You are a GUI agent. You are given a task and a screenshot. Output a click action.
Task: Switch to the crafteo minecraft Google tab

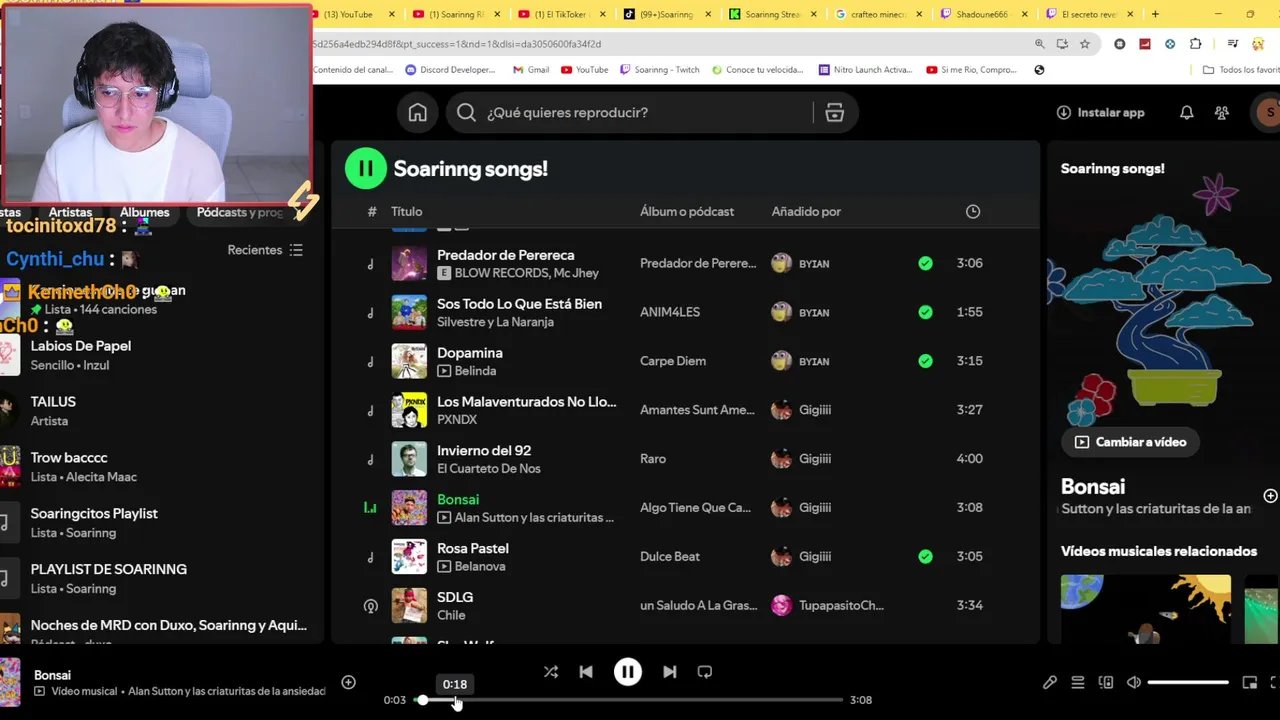tap(880, 14)
